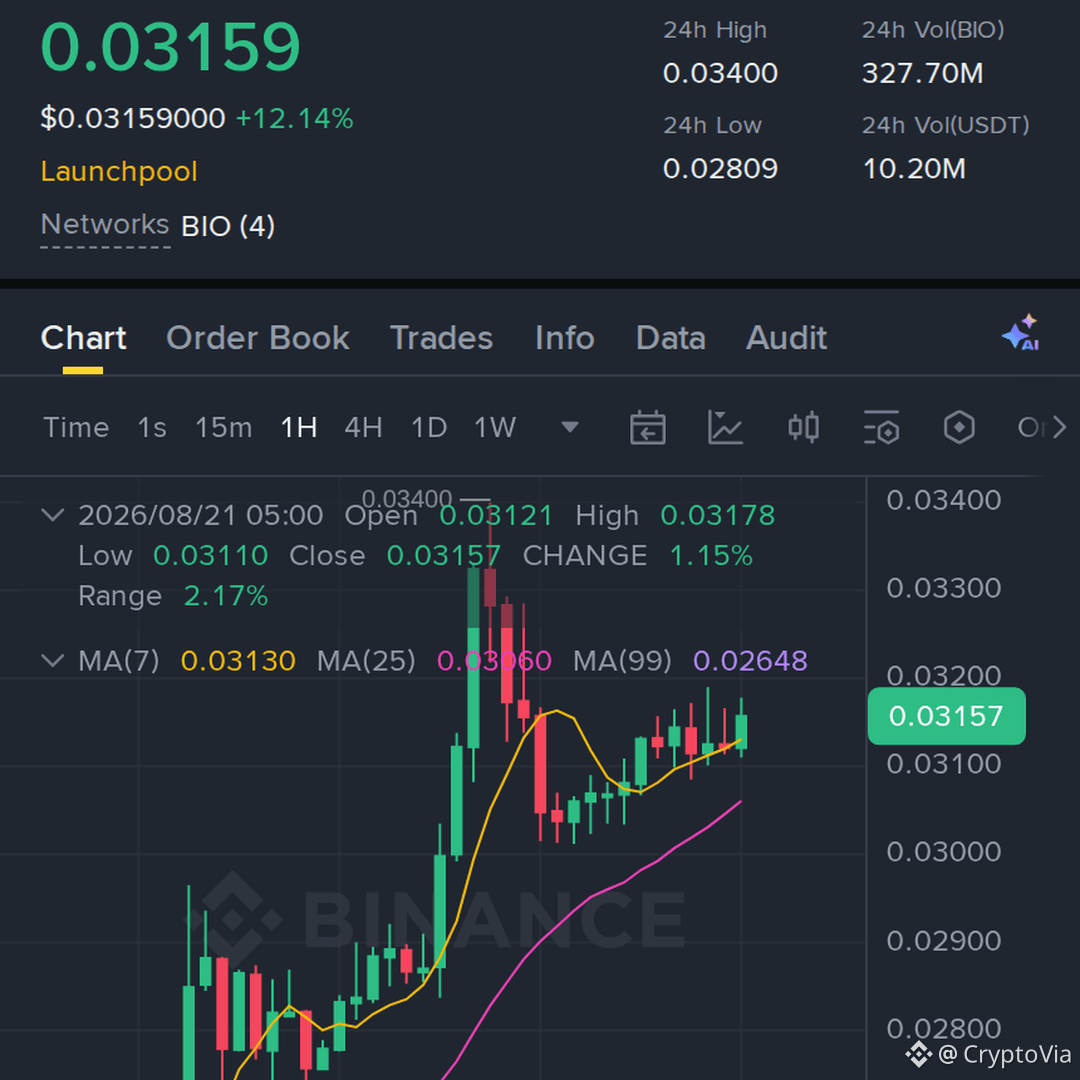Click the green 0.03157 current price label

[946, 716]
